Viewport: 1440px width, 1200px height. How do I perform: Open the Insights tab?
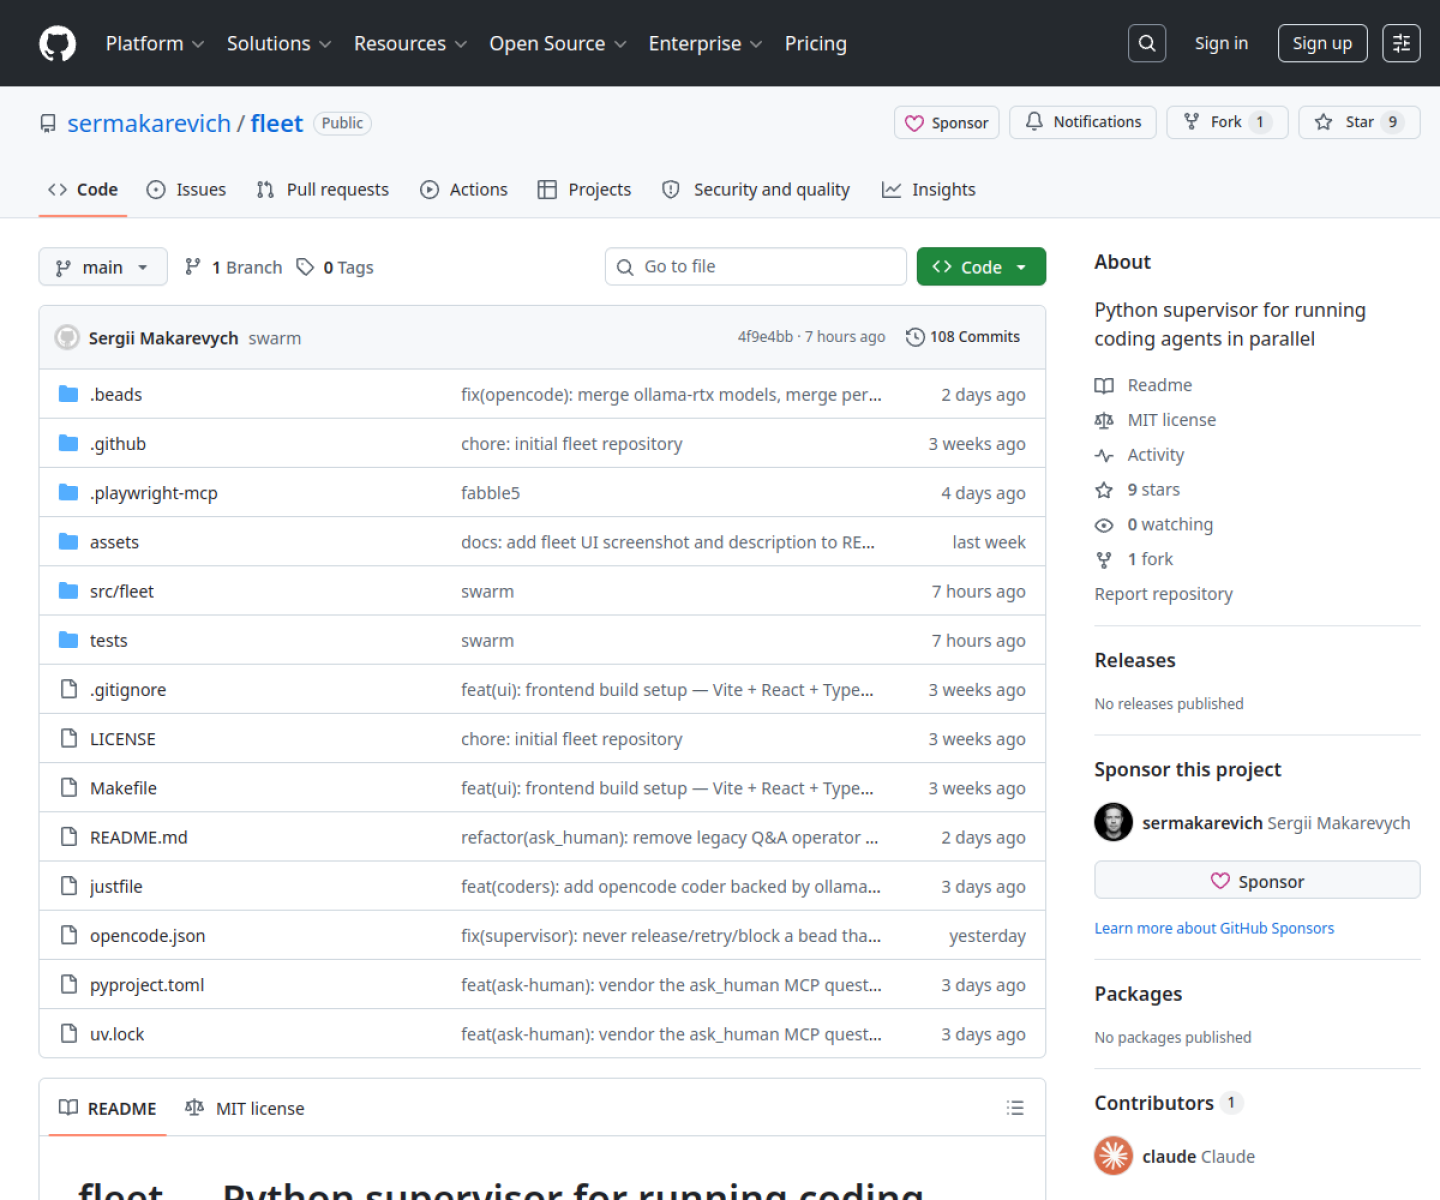[928, 189]
